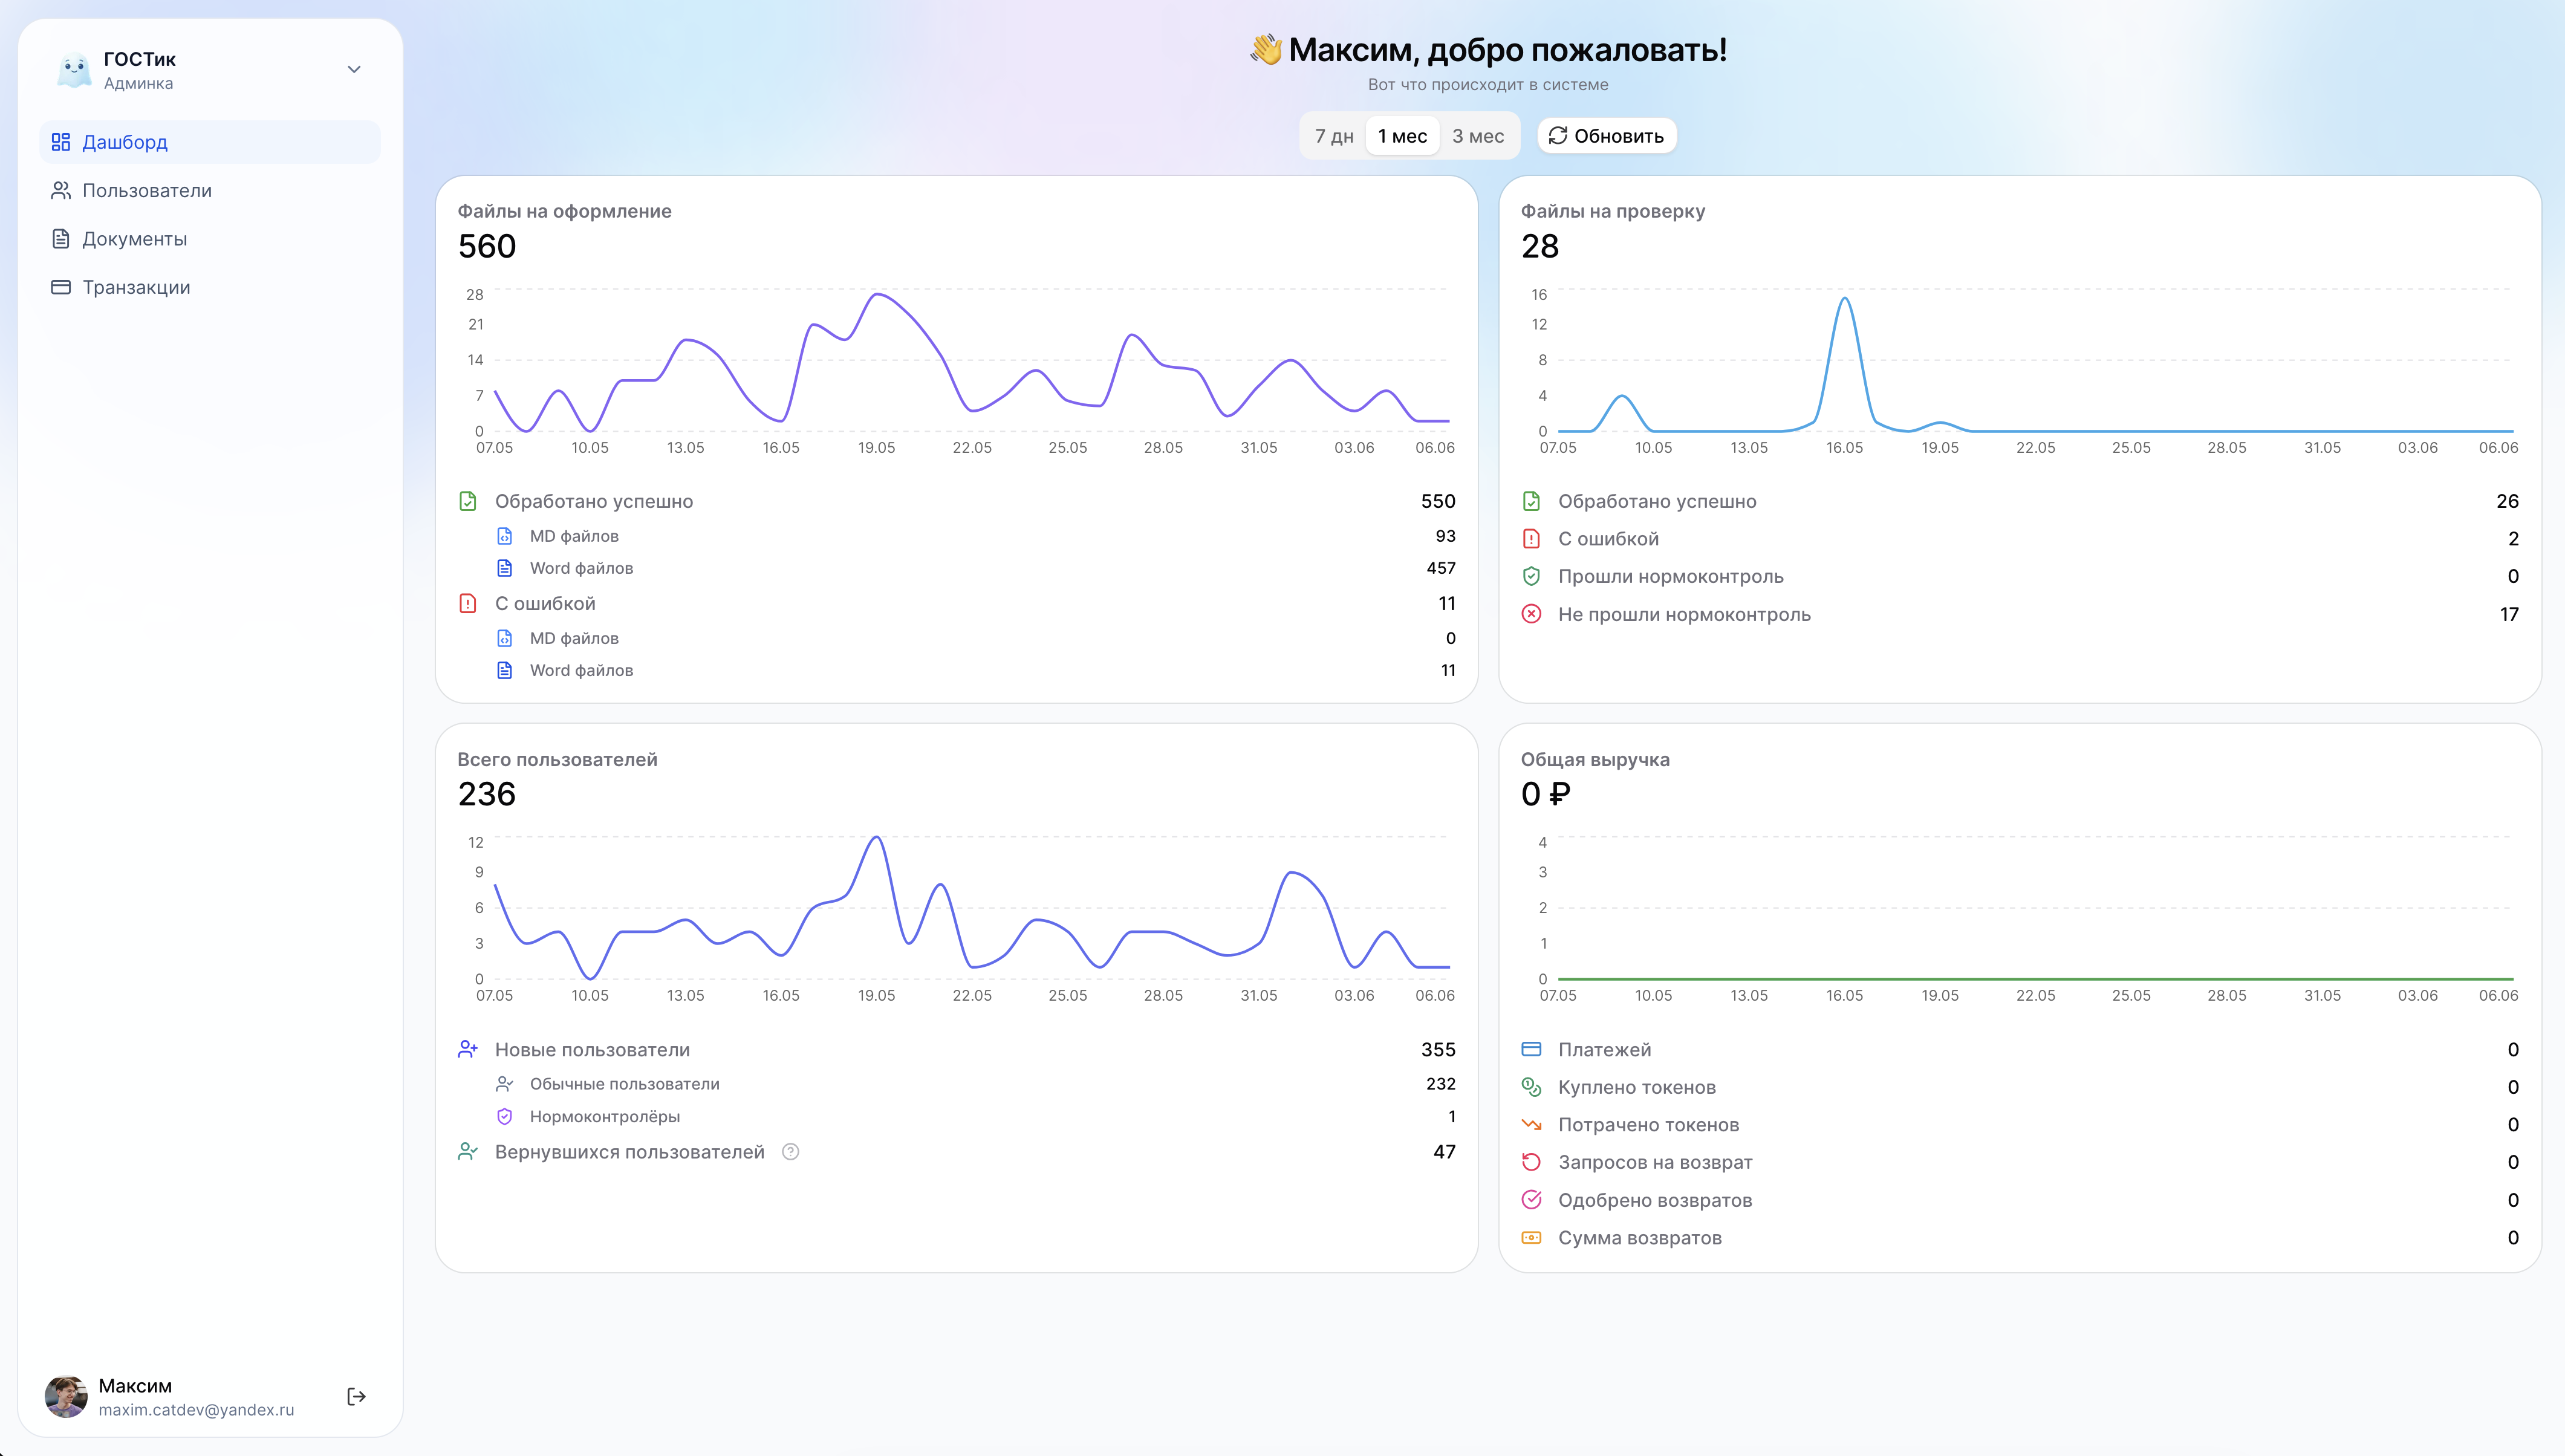
Task: Click the Транзакции card icon in sidebar
Action: (x=61, y=287)
